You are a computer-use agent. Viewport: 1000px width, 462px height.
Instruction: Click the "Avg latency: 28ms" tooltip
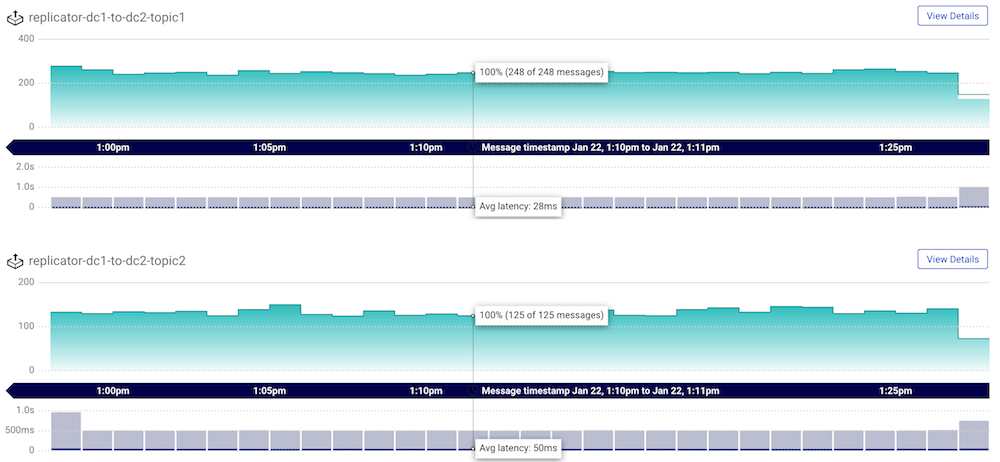(518, 206)
